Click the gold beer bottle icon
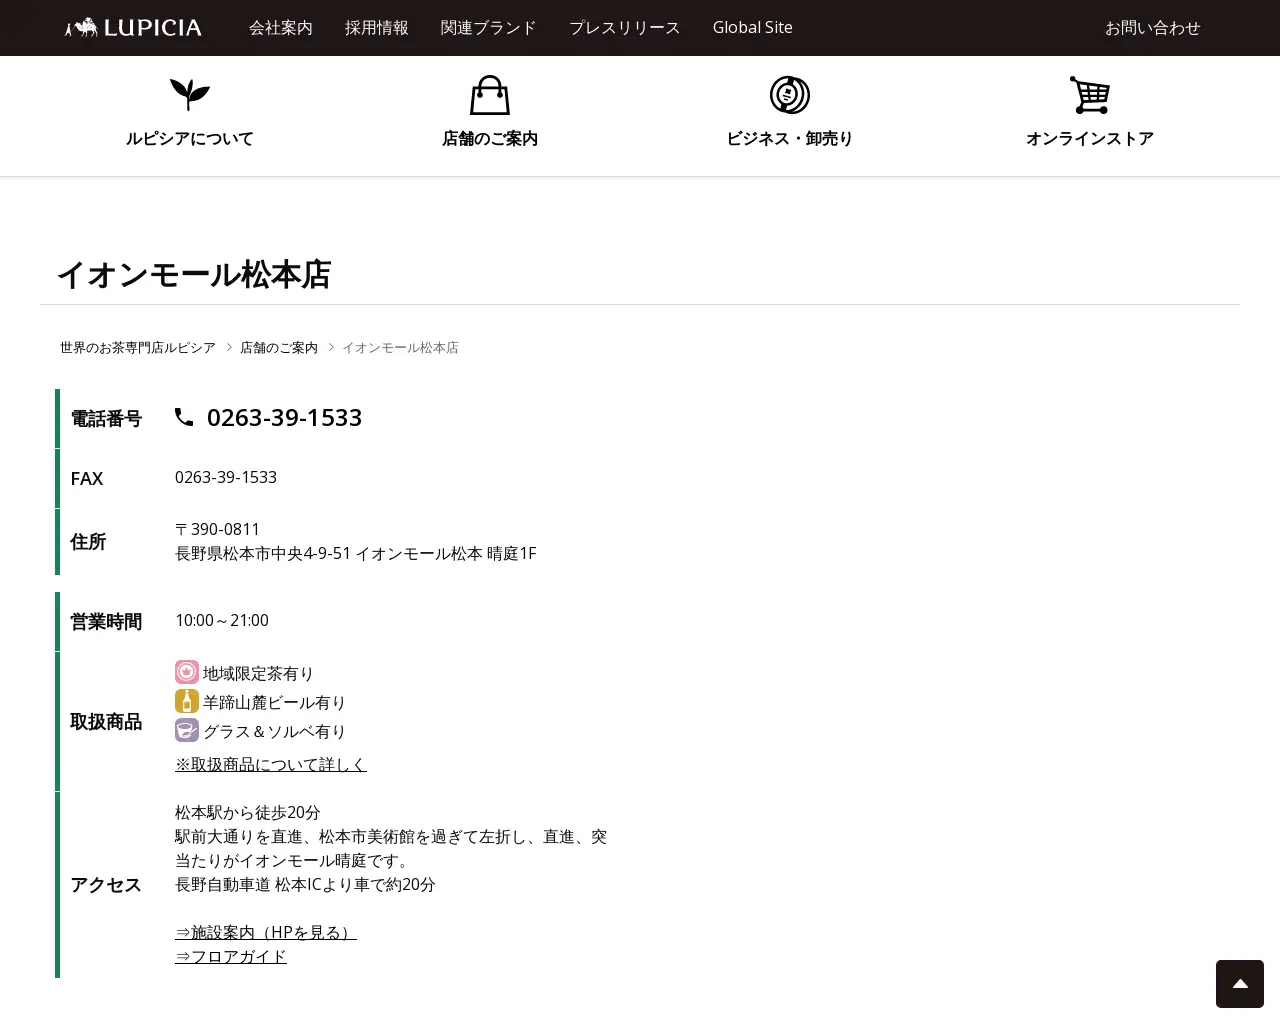This screenshot has width=1280, height=1024. (187, 701)
